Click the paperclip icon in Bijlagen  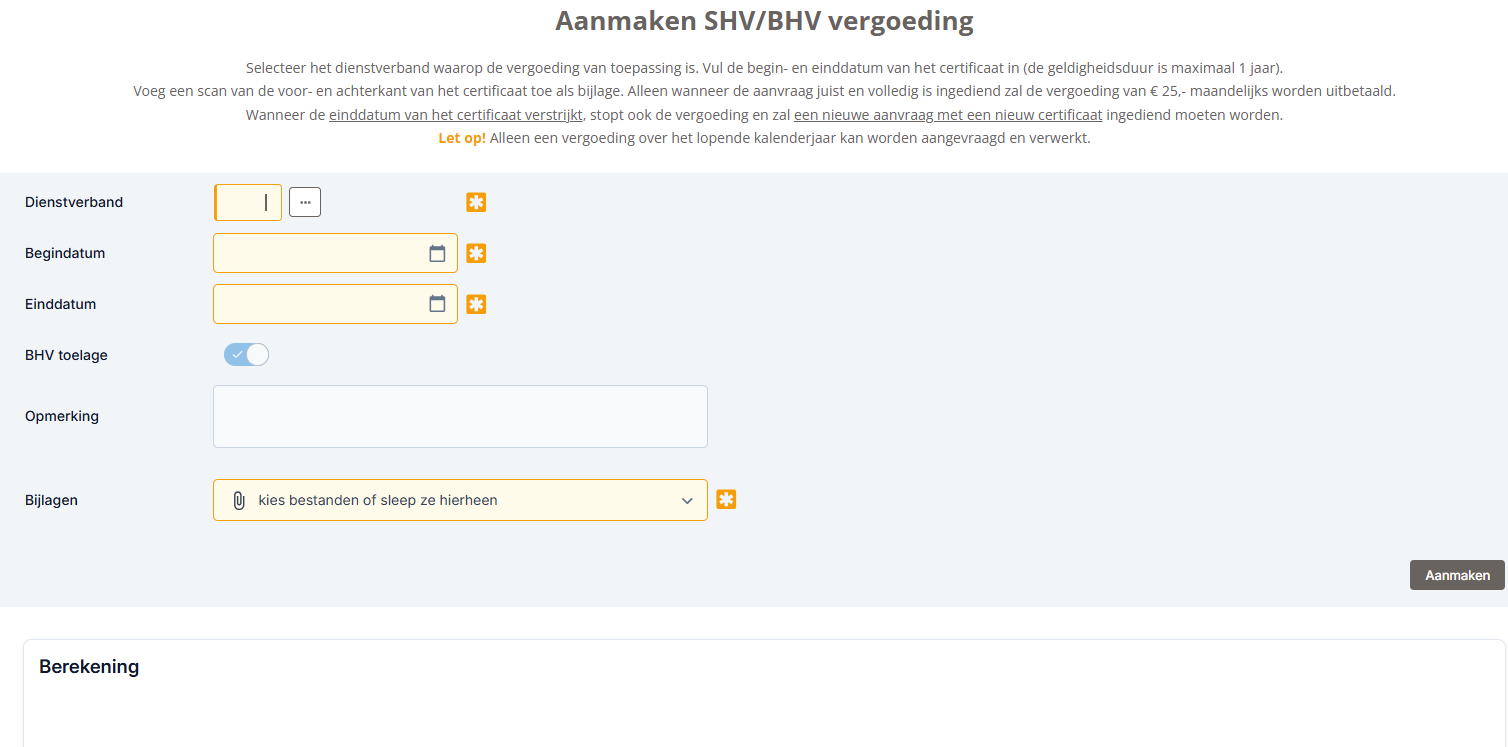239,500
